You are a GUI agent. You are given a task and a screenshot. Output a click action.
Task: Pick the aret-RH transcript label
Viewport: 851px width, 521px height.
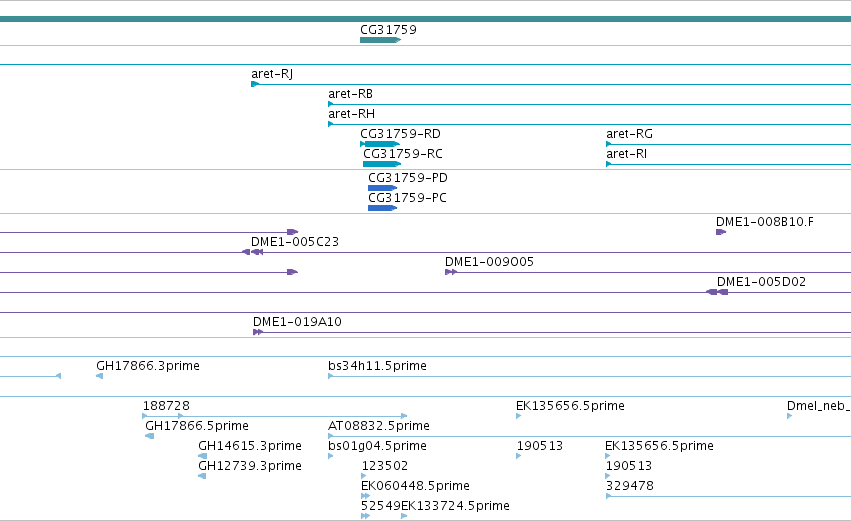click(x=351, y=114)
